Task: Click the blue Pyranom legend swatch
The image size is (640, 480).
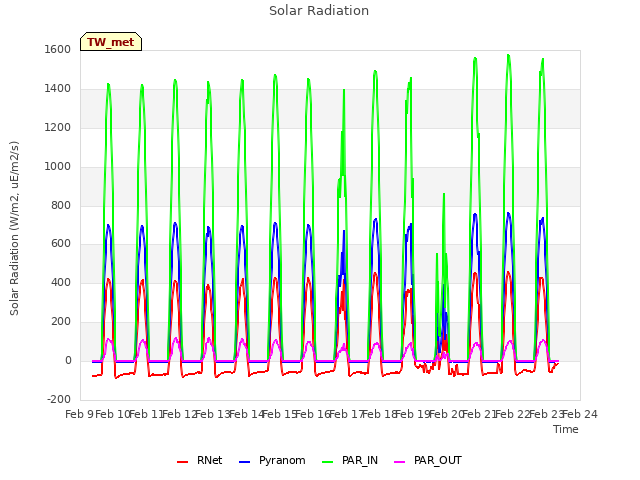Action: click(x=244, y=462)
